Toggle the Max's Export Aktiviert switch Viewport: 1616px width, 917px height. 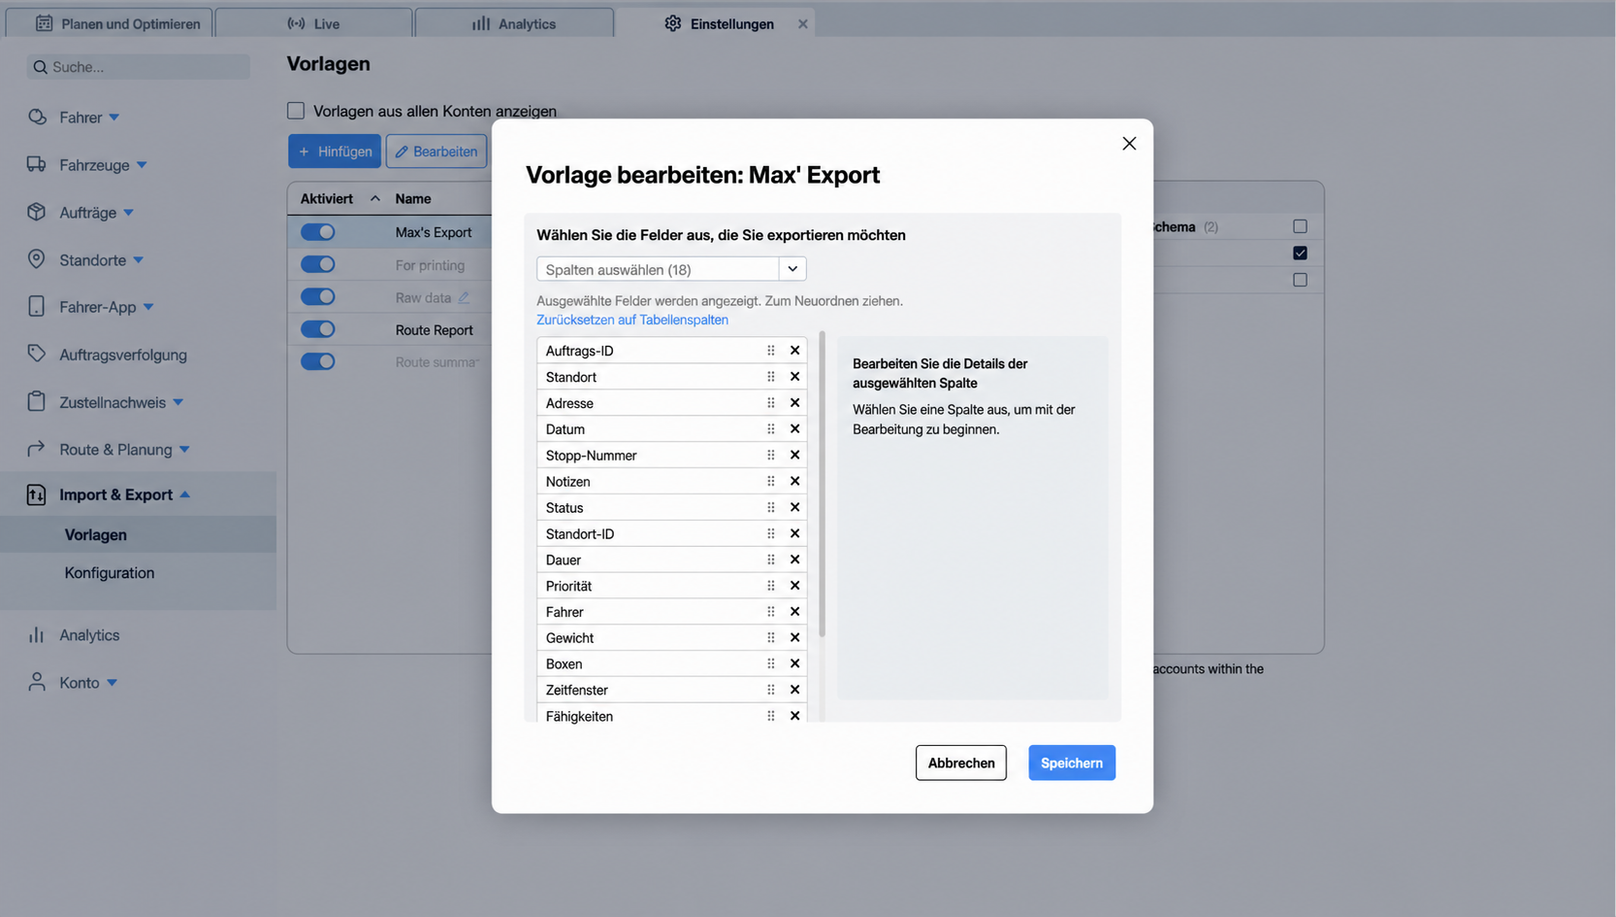point(318,232)
